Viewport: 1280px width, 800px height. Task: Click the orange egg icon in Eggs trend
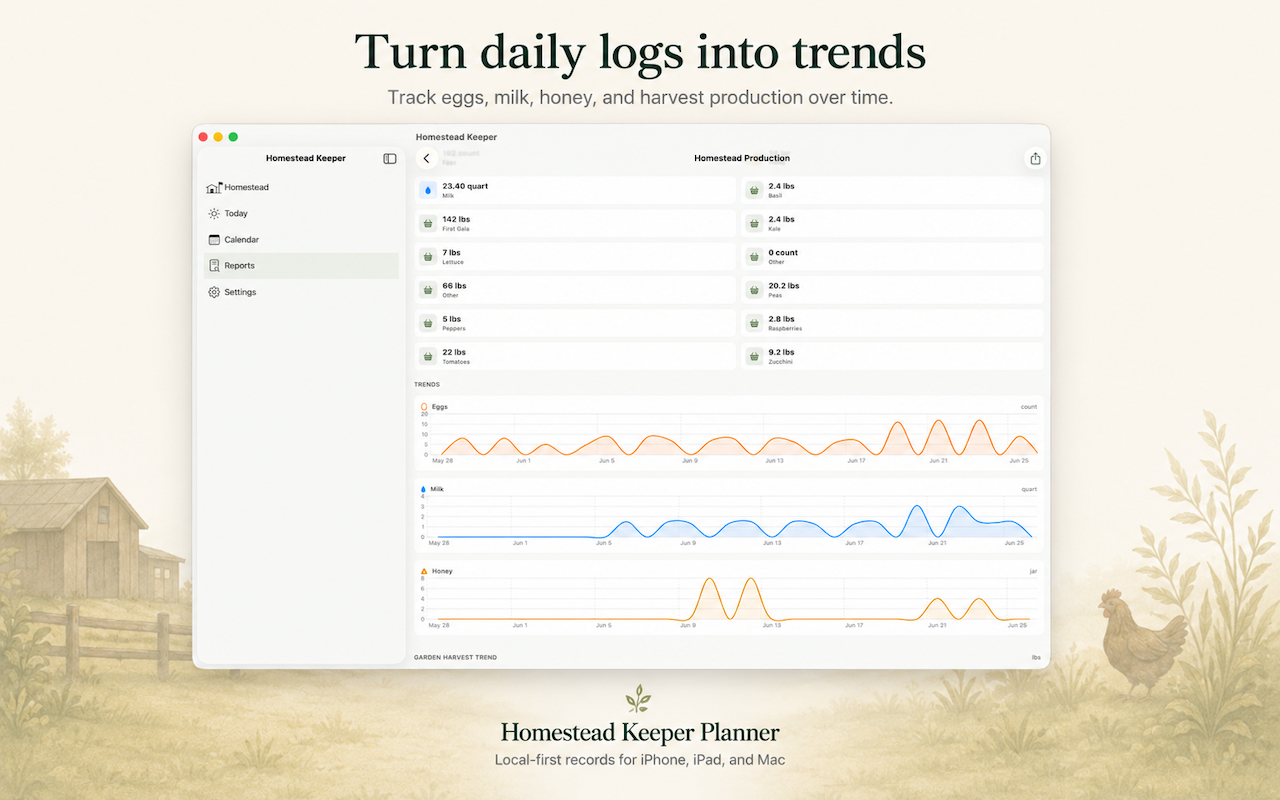click(x=424, y=407)
